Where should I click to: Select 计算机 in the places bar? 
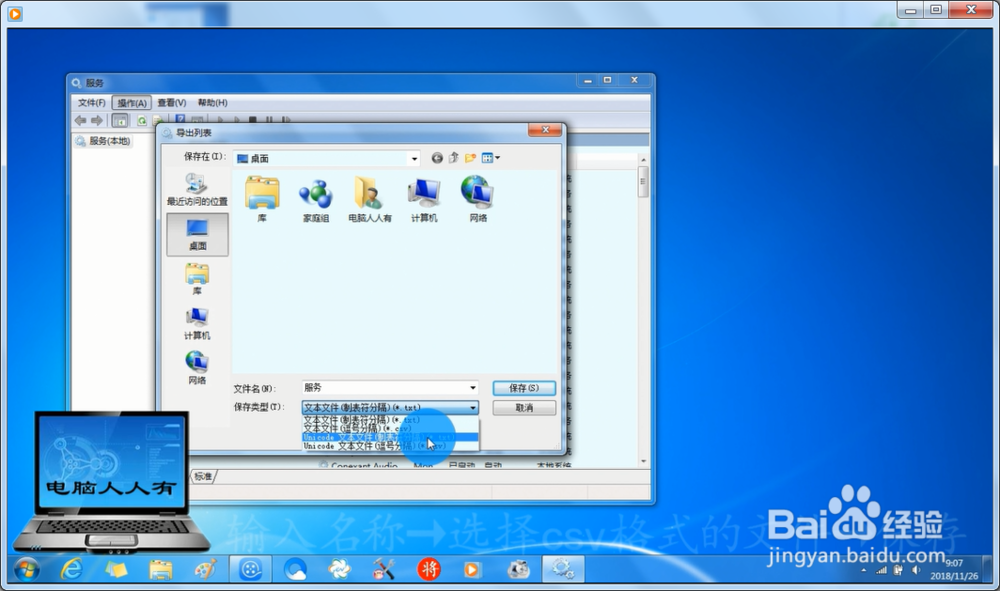pos(197,323)
